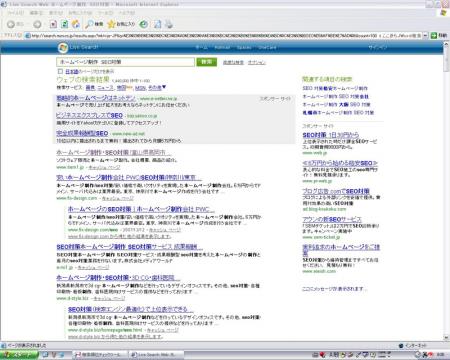Click the browser Back arrow button

11,24
